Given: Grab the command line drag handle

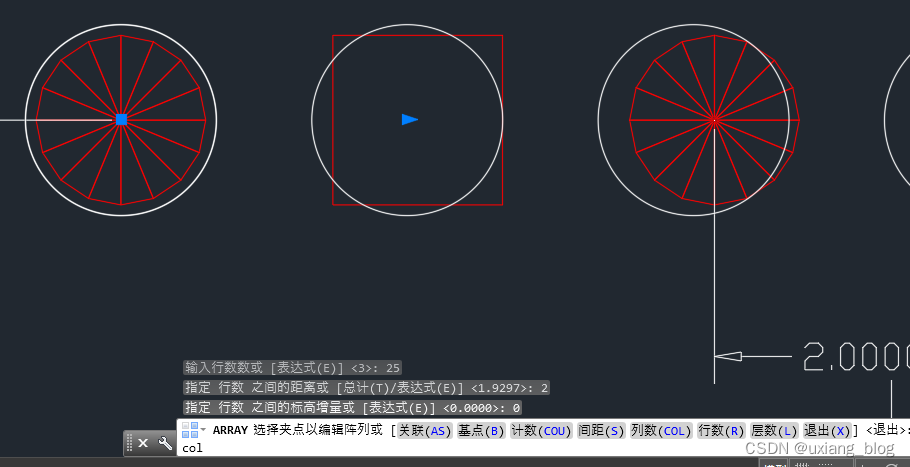Looking at the screenshot, I should (x=129, y=443).
